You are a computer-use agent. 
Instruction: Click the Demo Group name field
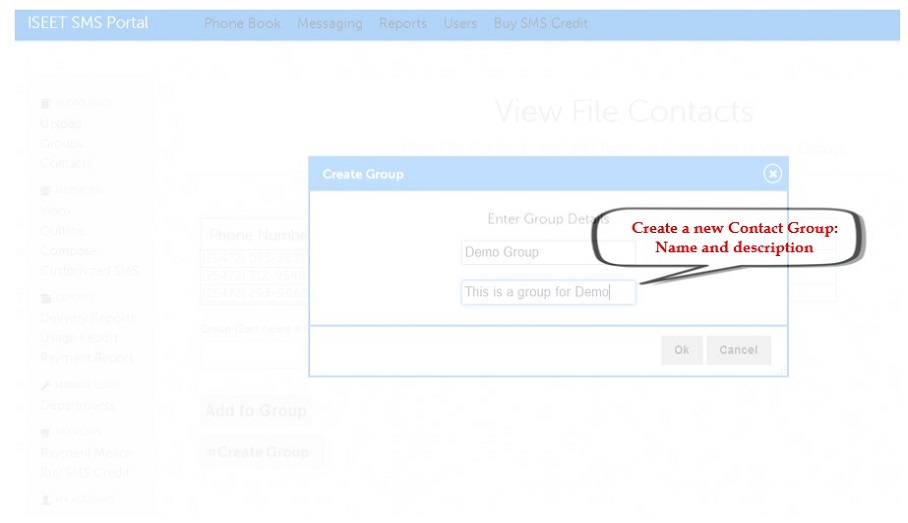point(547,252)
